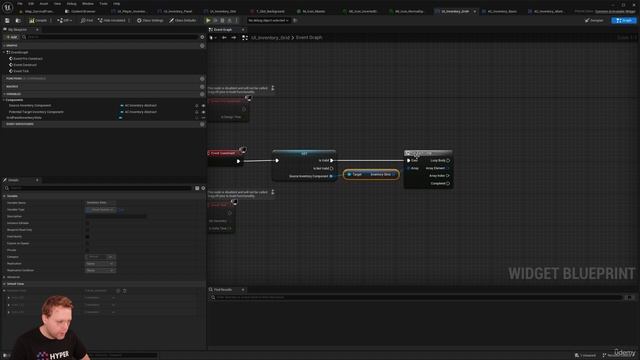Click the Source Inventory Component output pin
This screenshot has height=360, width=640.
[331, 176]
